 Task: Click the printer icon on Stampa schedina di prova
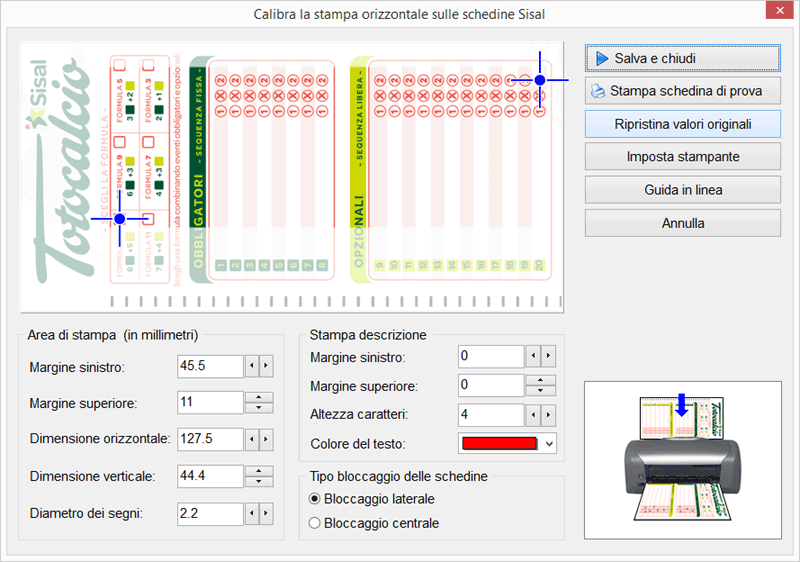598,92
